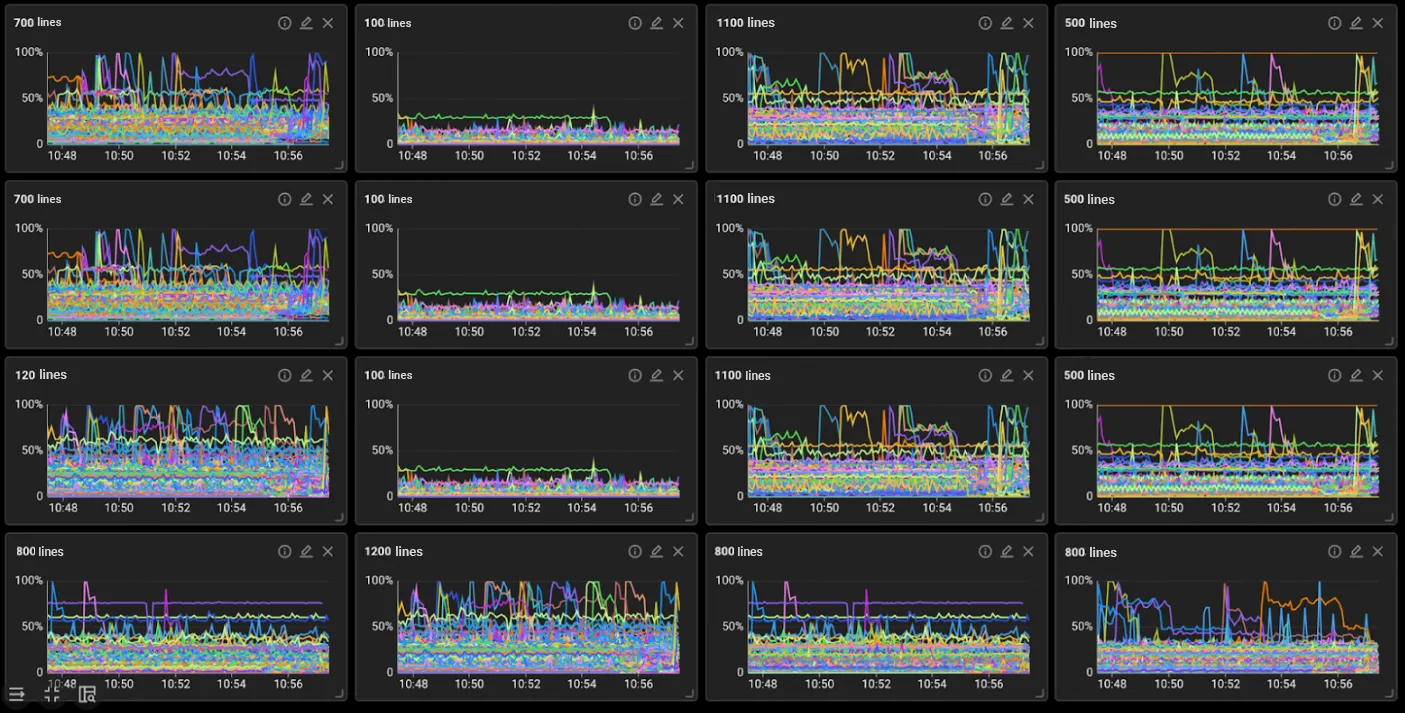Image resolution: width=1405 pixels, height=713 pixels.
Task: Show info for 800 lines panel beside 1200
Action: (x=985, y=552)
